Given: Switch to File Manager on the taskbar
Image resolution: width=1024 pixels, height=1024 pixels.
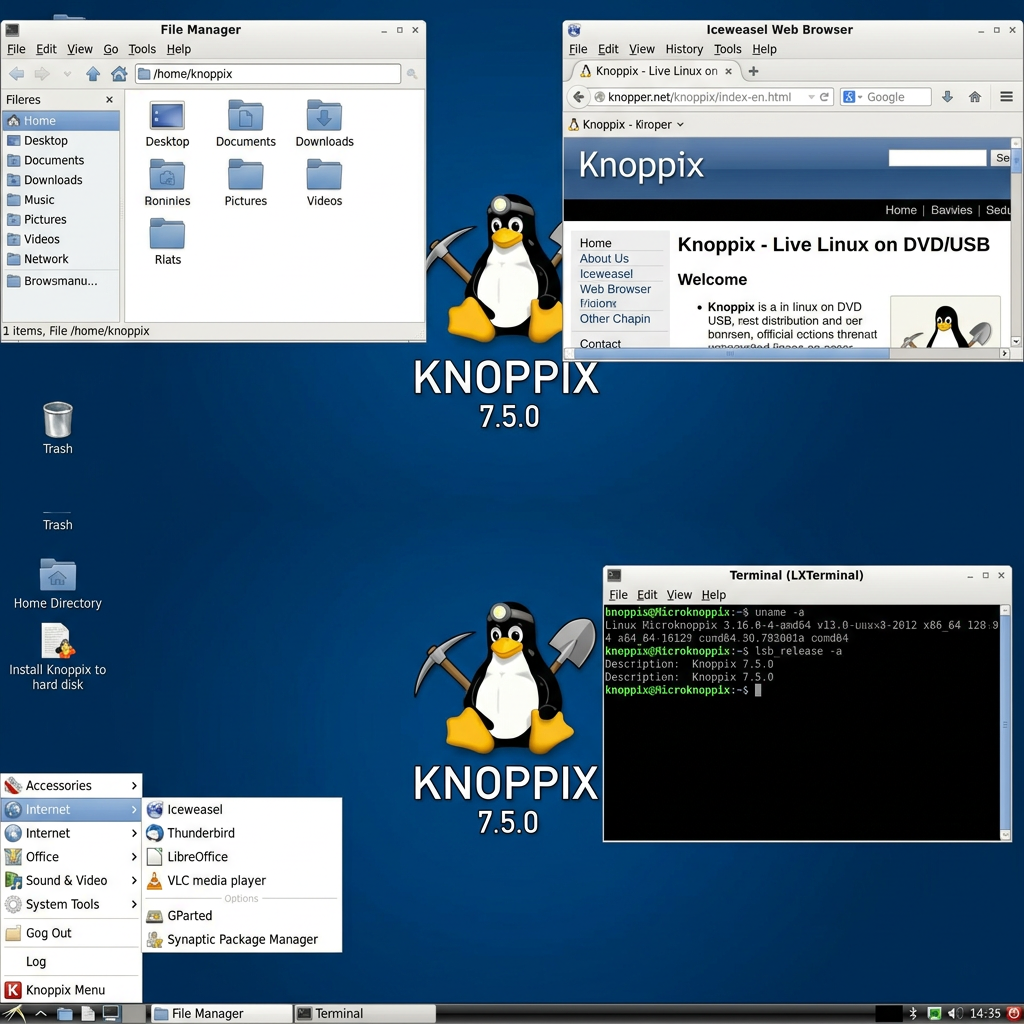Looking at the screenshot, I should click(x=221, y=1014).
